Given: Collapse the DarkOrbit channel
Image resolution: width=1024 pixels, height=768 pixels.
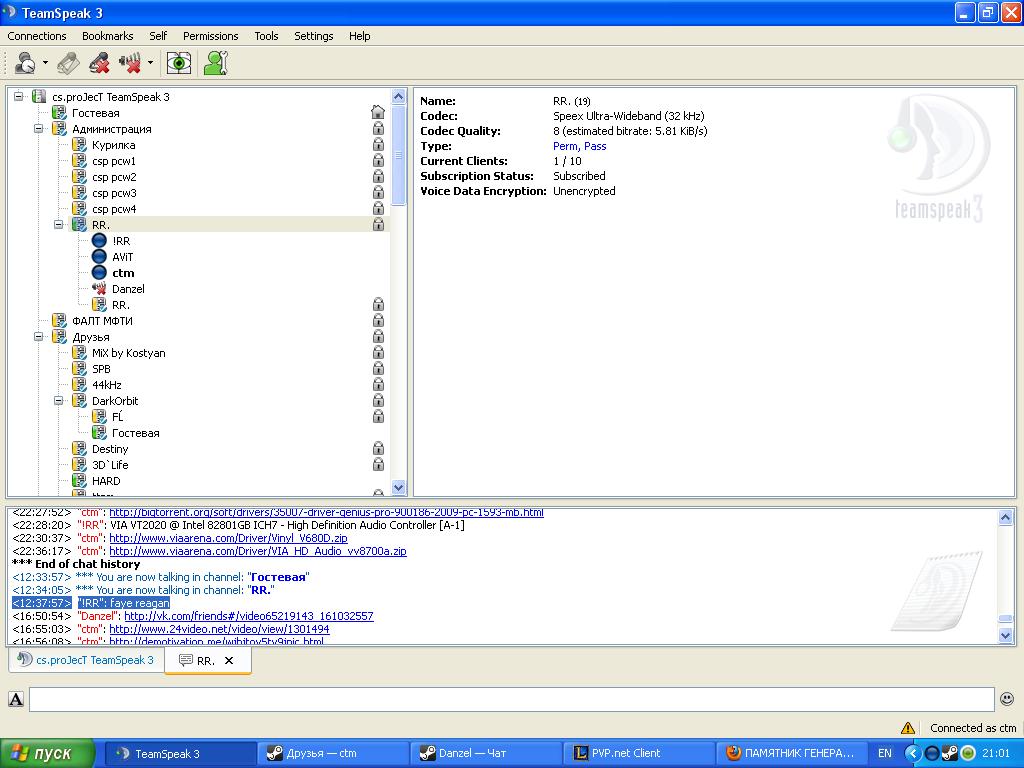Looking at the screenshot, I should pyautogui.click(x=59, y=401).
